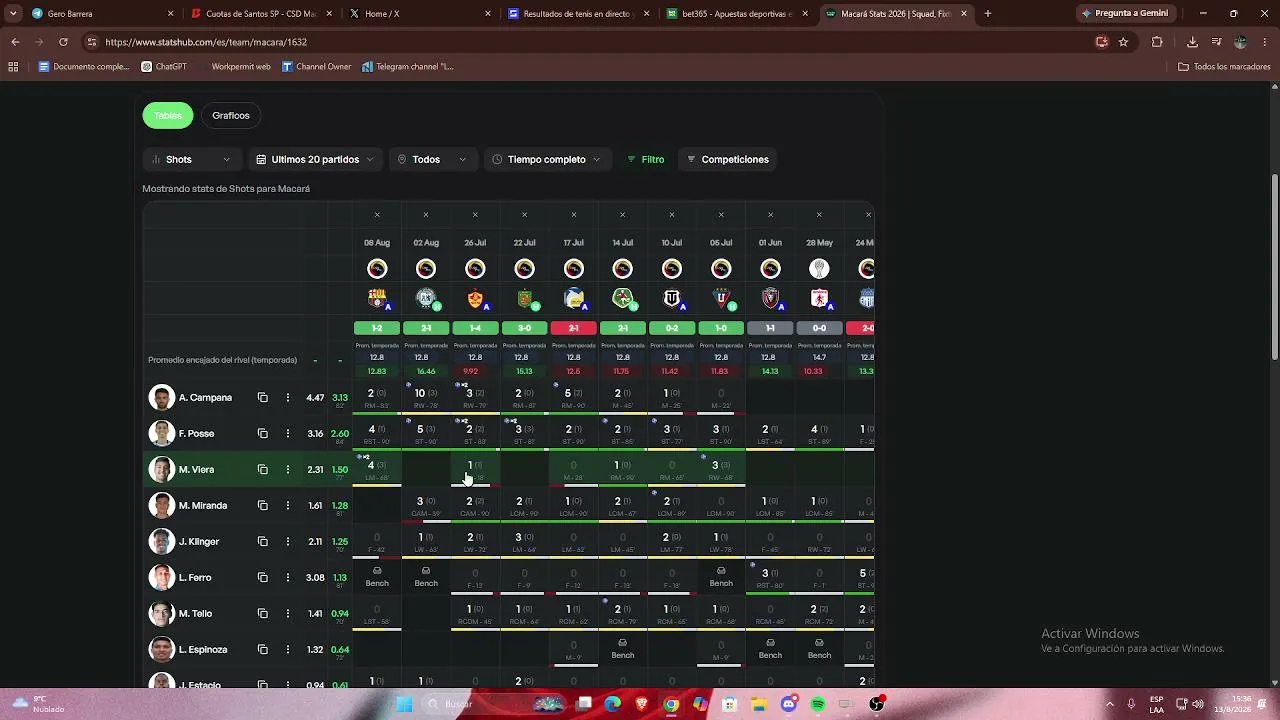Image resolution: width=1280 pixels, height=720 pixels.
Task: Click the opponent crest for the 08 Aug match
Action: coord(377,298)
